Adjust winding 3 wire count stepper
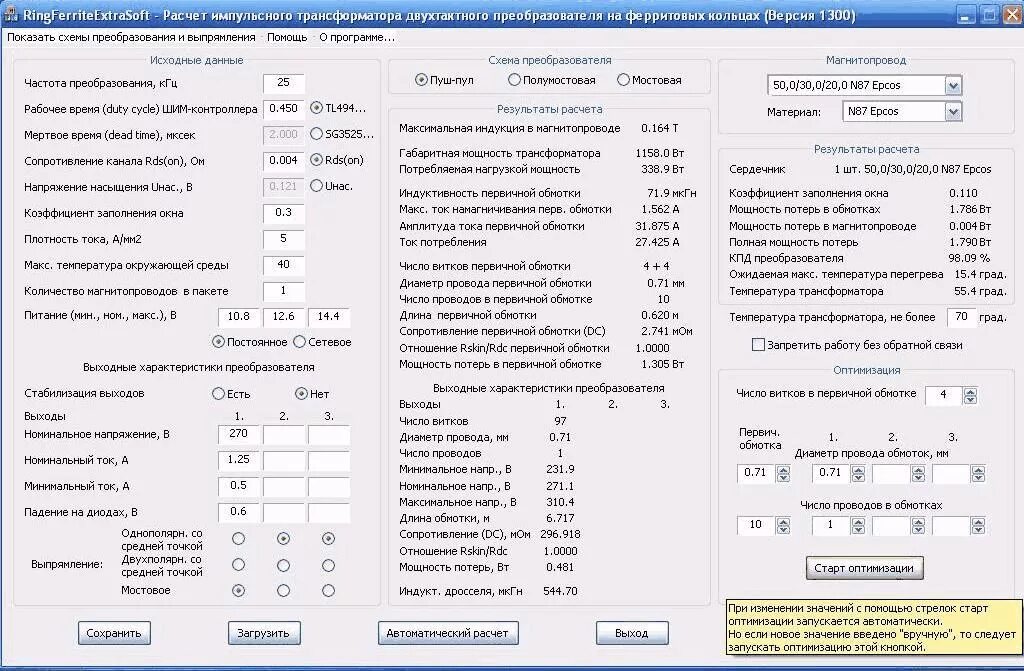The image size is (1024, 671). point(978,525)
